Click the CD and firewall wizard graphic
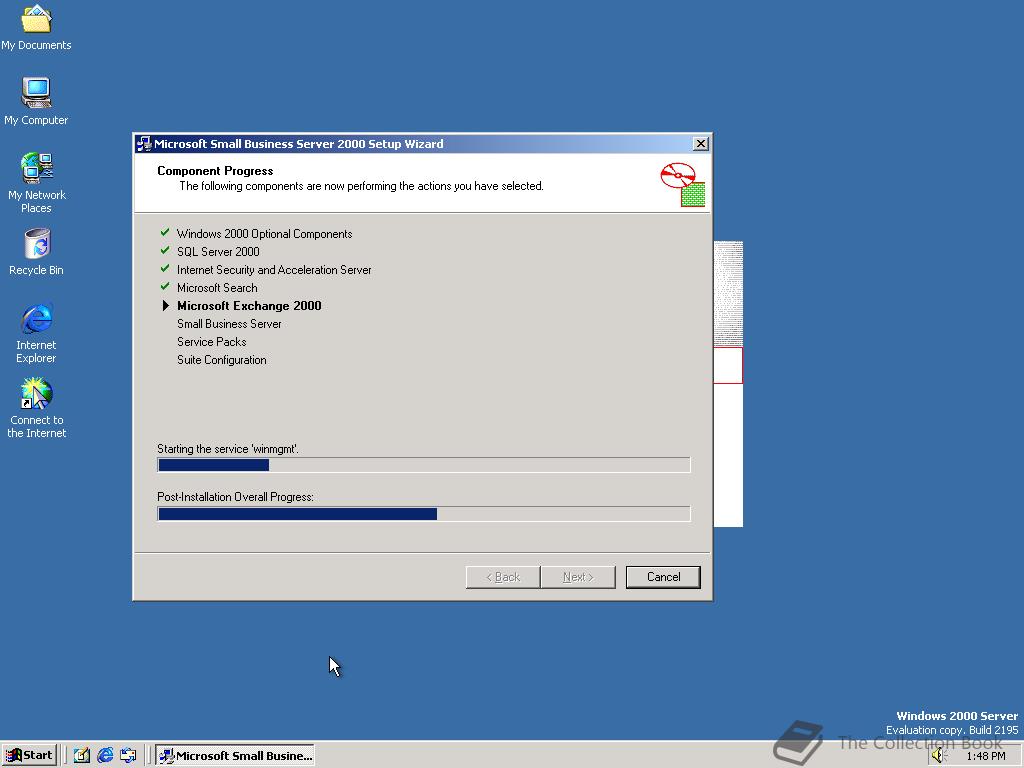 [x=682, y=185]
